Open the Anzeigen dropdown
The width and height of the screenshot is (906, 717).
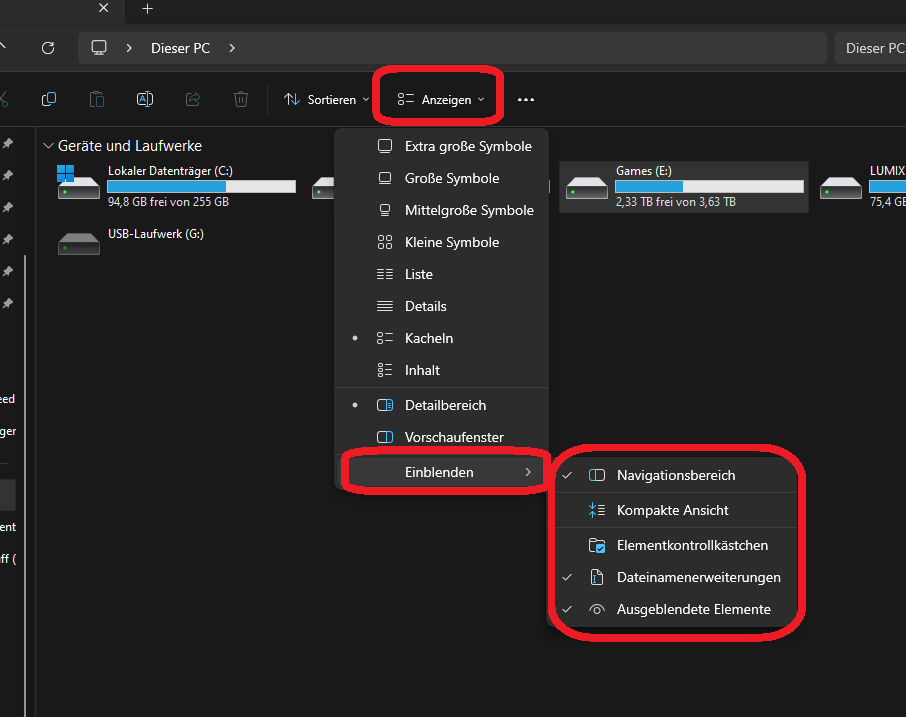440,99
